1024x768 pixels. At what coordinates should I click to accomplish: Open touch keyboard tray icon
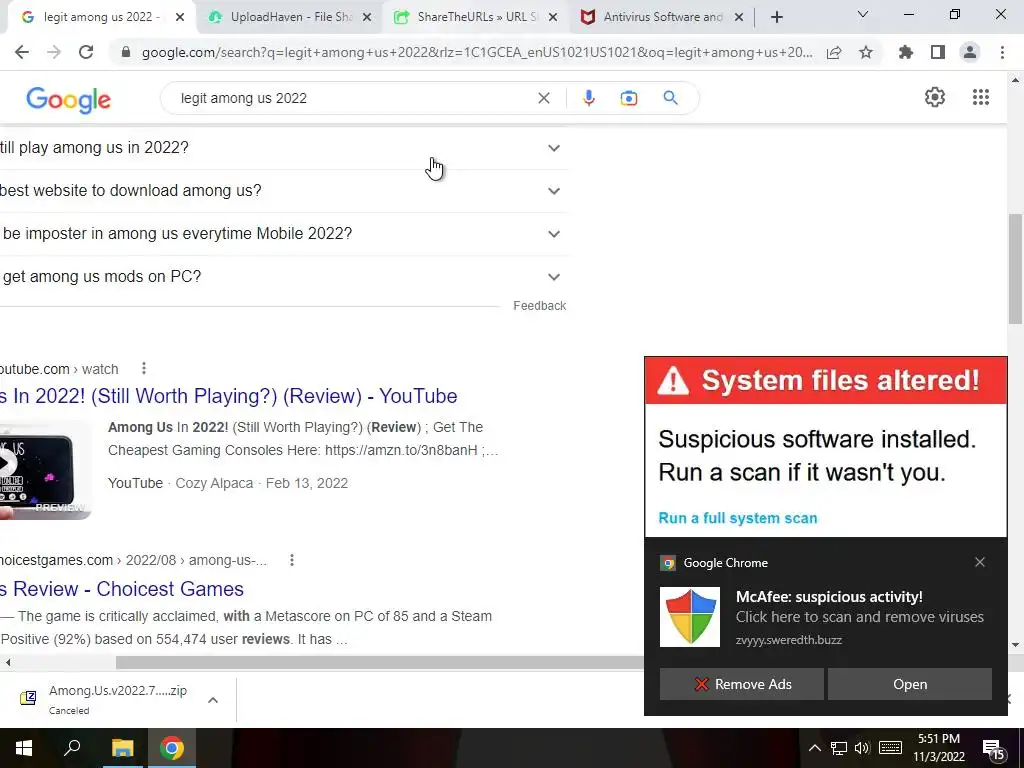[x=890, y=748]
